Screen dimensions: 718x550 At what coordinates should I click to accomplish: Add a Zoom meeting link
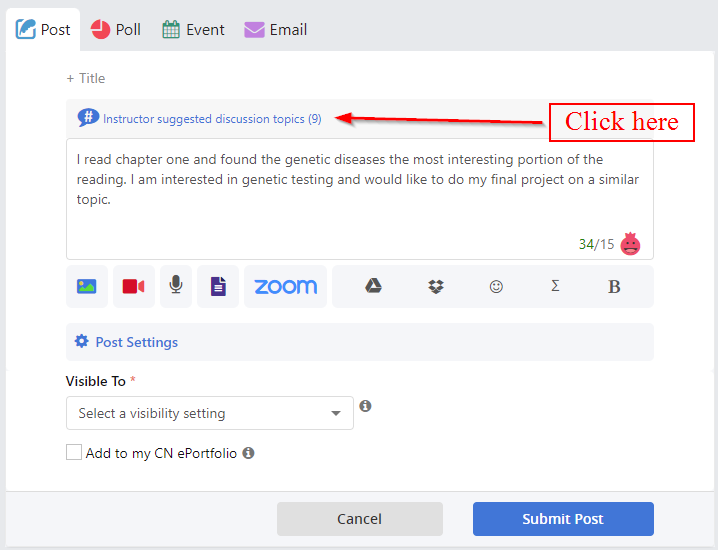[x=285, y=286]
